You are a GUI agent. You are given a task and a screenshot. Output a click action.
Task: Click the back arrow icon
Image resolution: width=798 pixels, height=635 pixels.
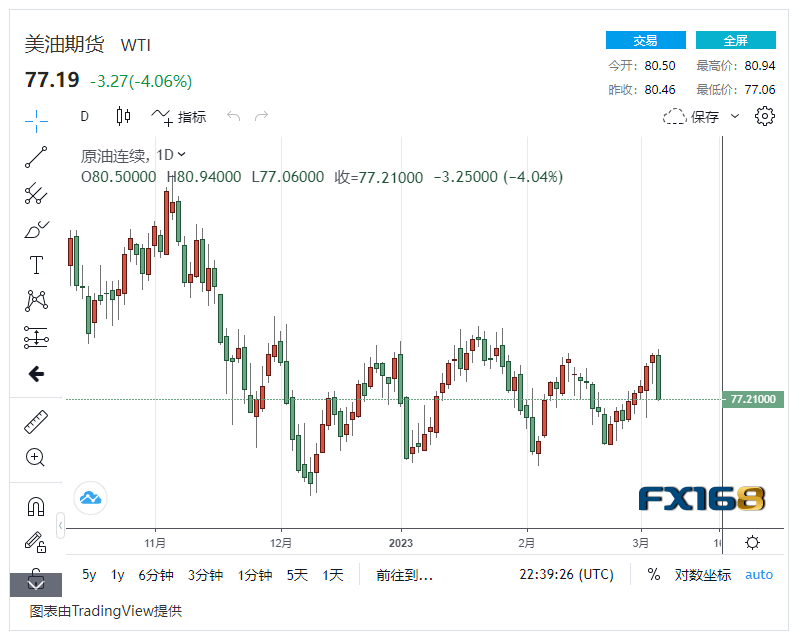tap(36, 374)
